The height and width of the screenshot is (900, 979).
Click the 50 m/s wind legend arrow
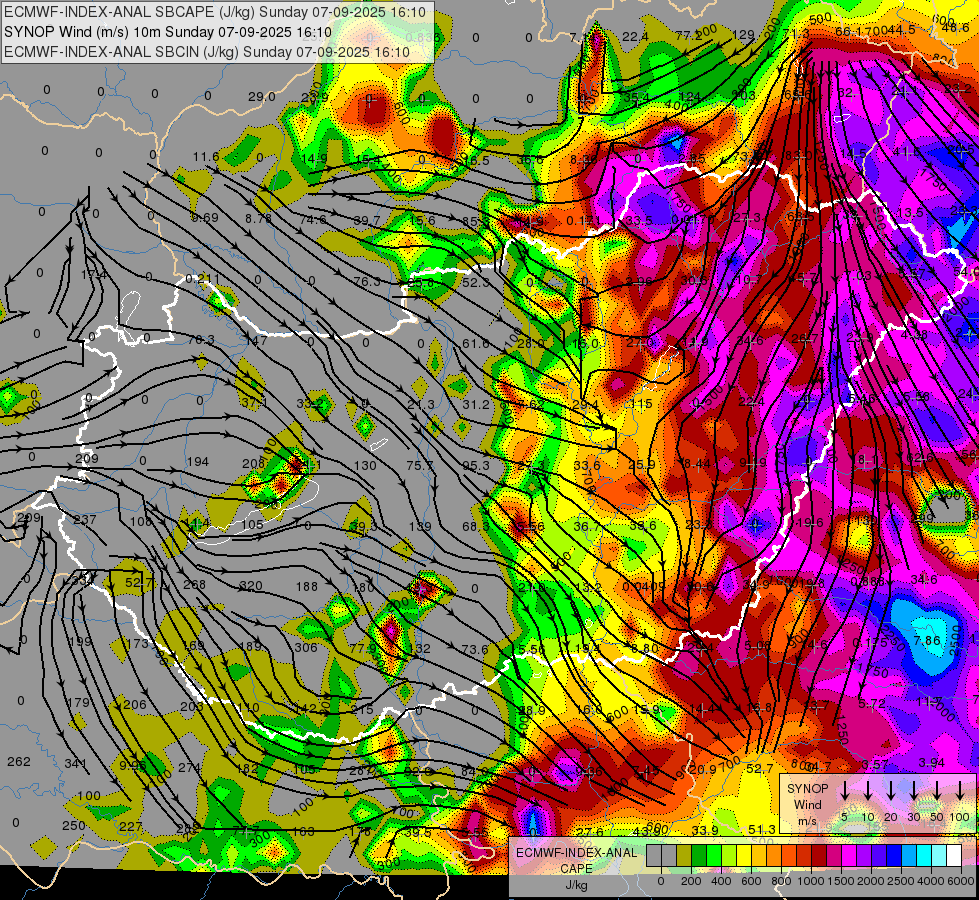pyautogui.click(x=937, y=791)
